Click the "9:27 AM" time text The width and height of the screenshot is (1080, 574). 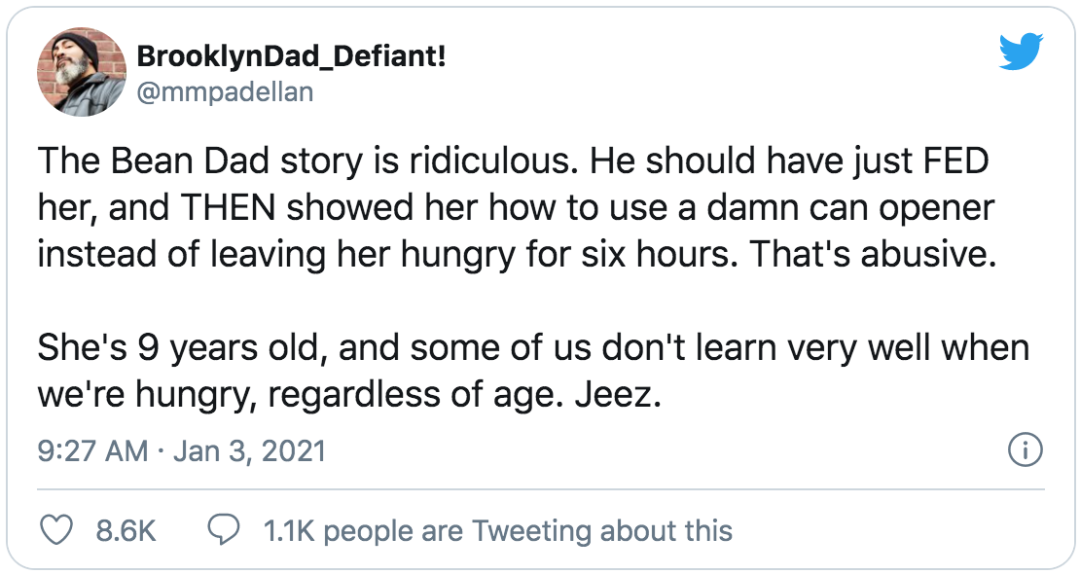click(92, 451)
